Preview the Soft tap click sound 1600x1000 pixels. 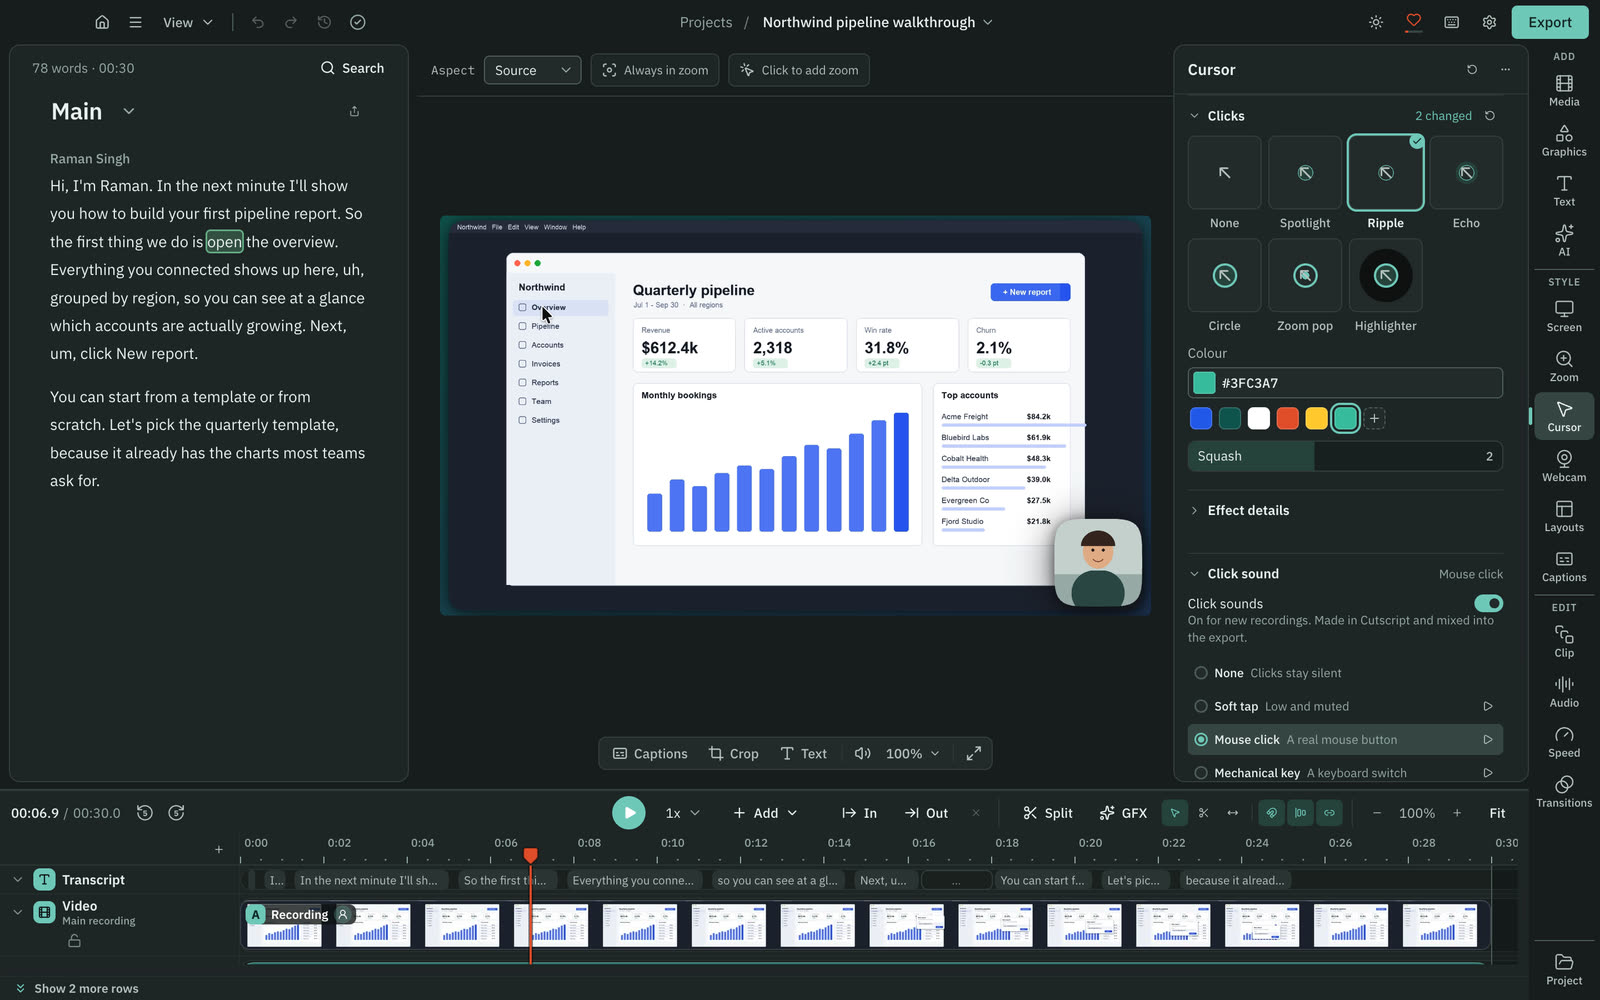tap(1487, 706)
